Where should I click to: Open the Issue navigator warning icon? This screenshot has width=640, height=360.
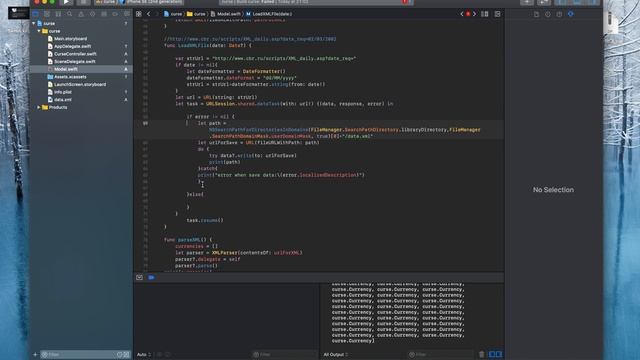pyautogui.click(x=81, y=14)
